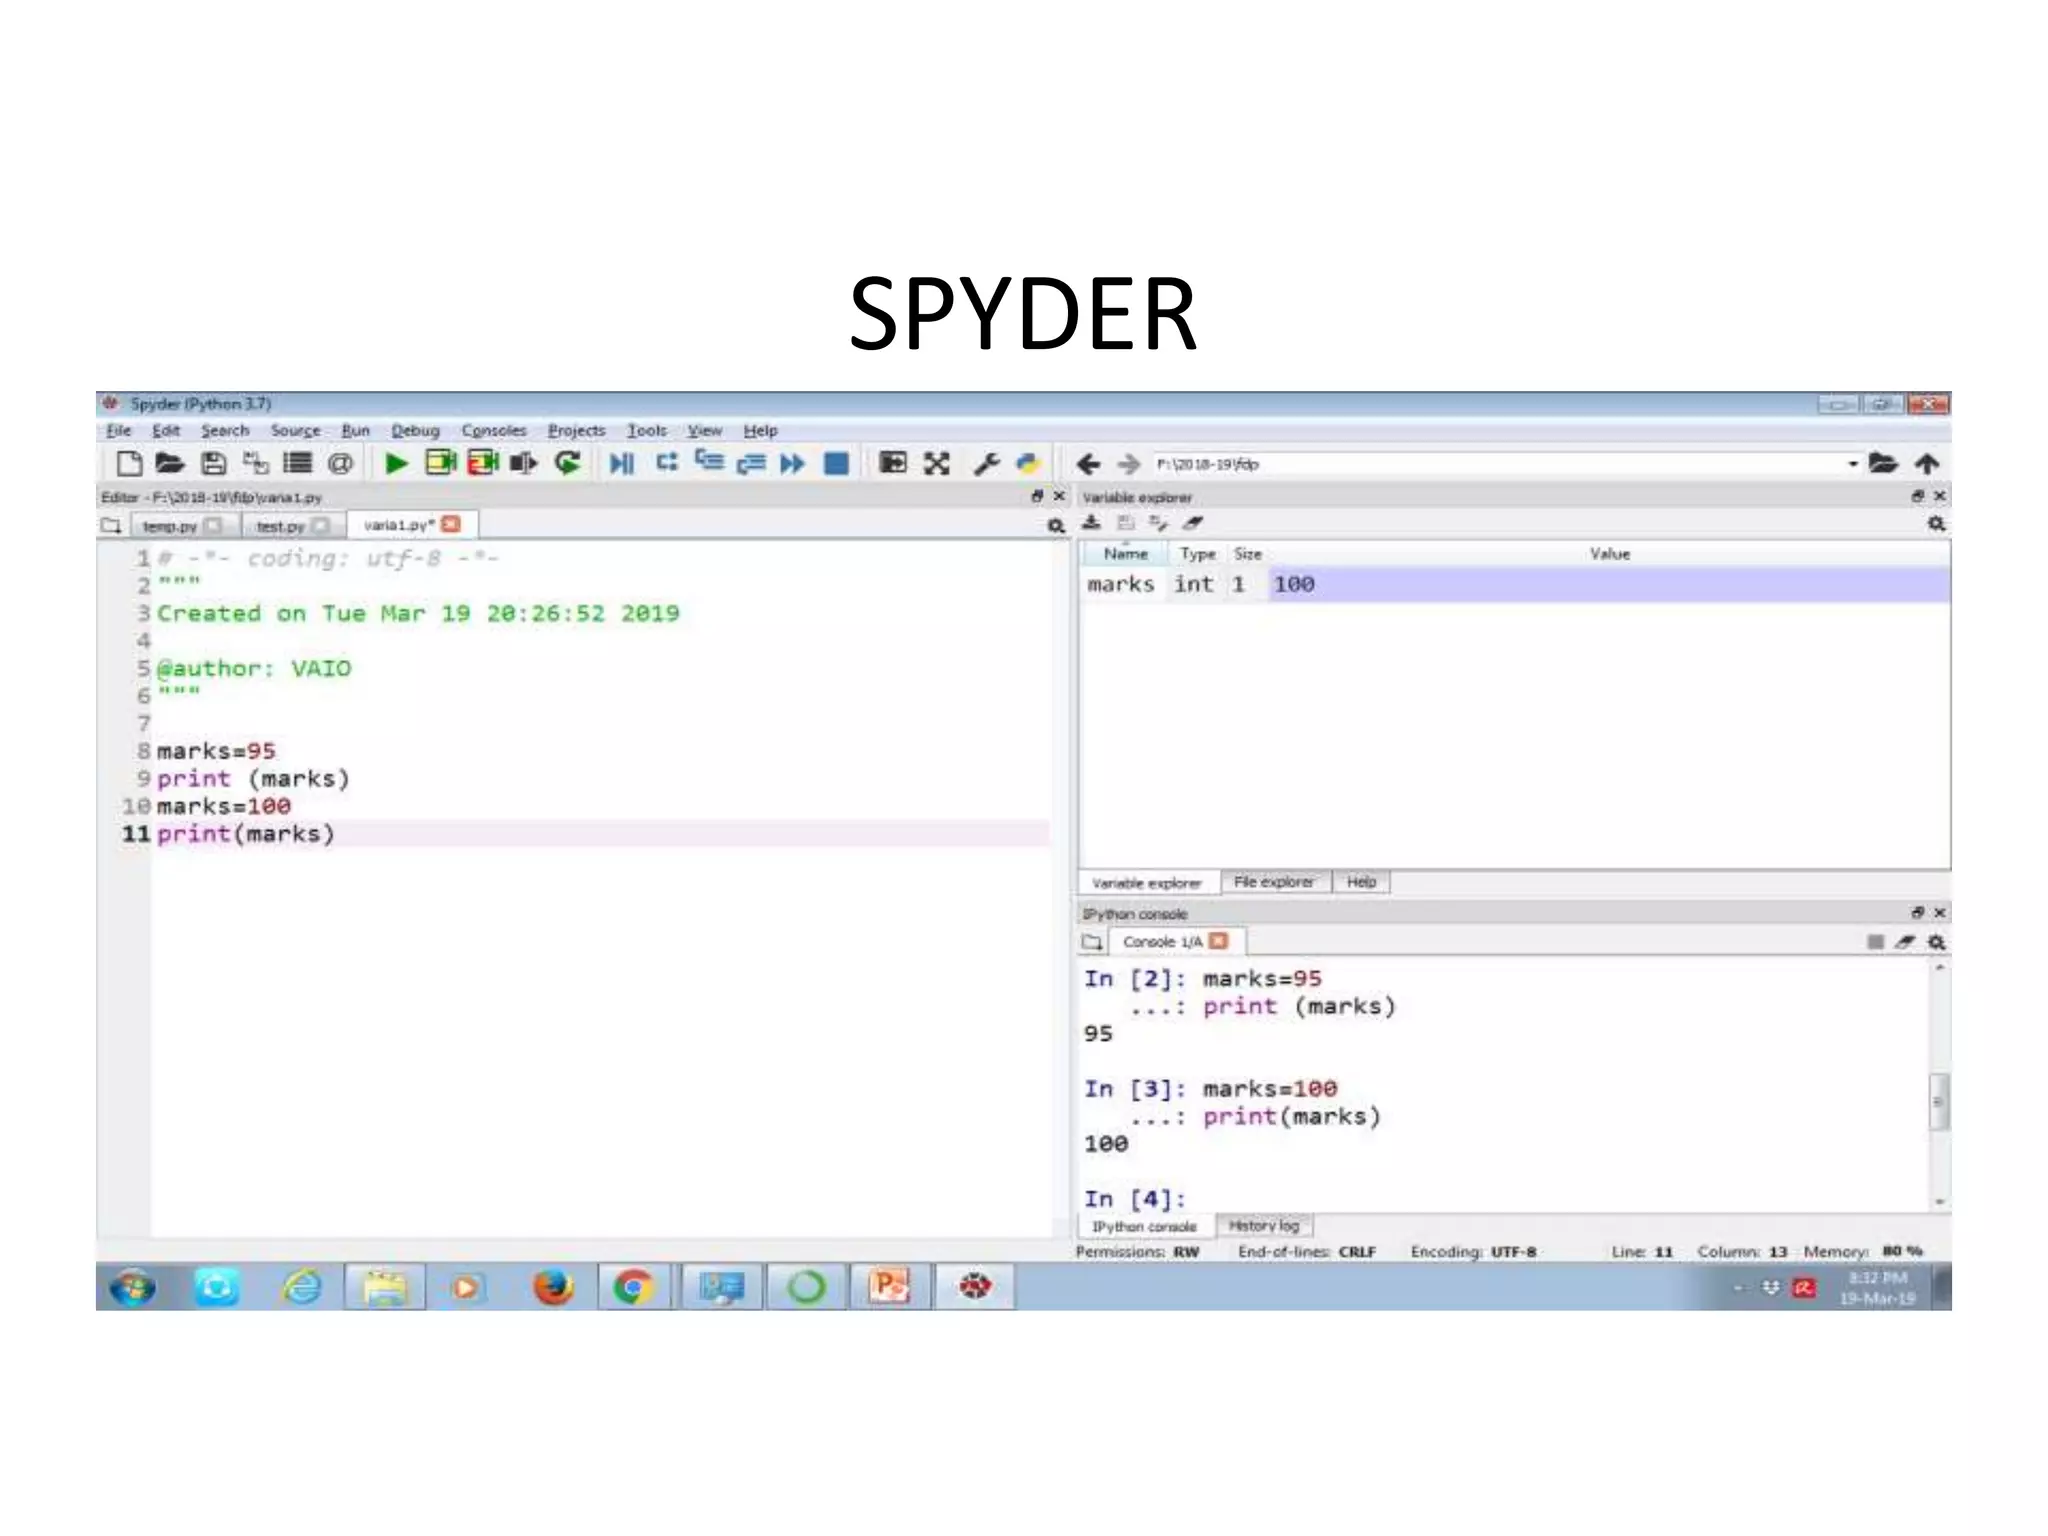Save the current file via toolbar
2048x1536 pixels.
click(213, 463)
